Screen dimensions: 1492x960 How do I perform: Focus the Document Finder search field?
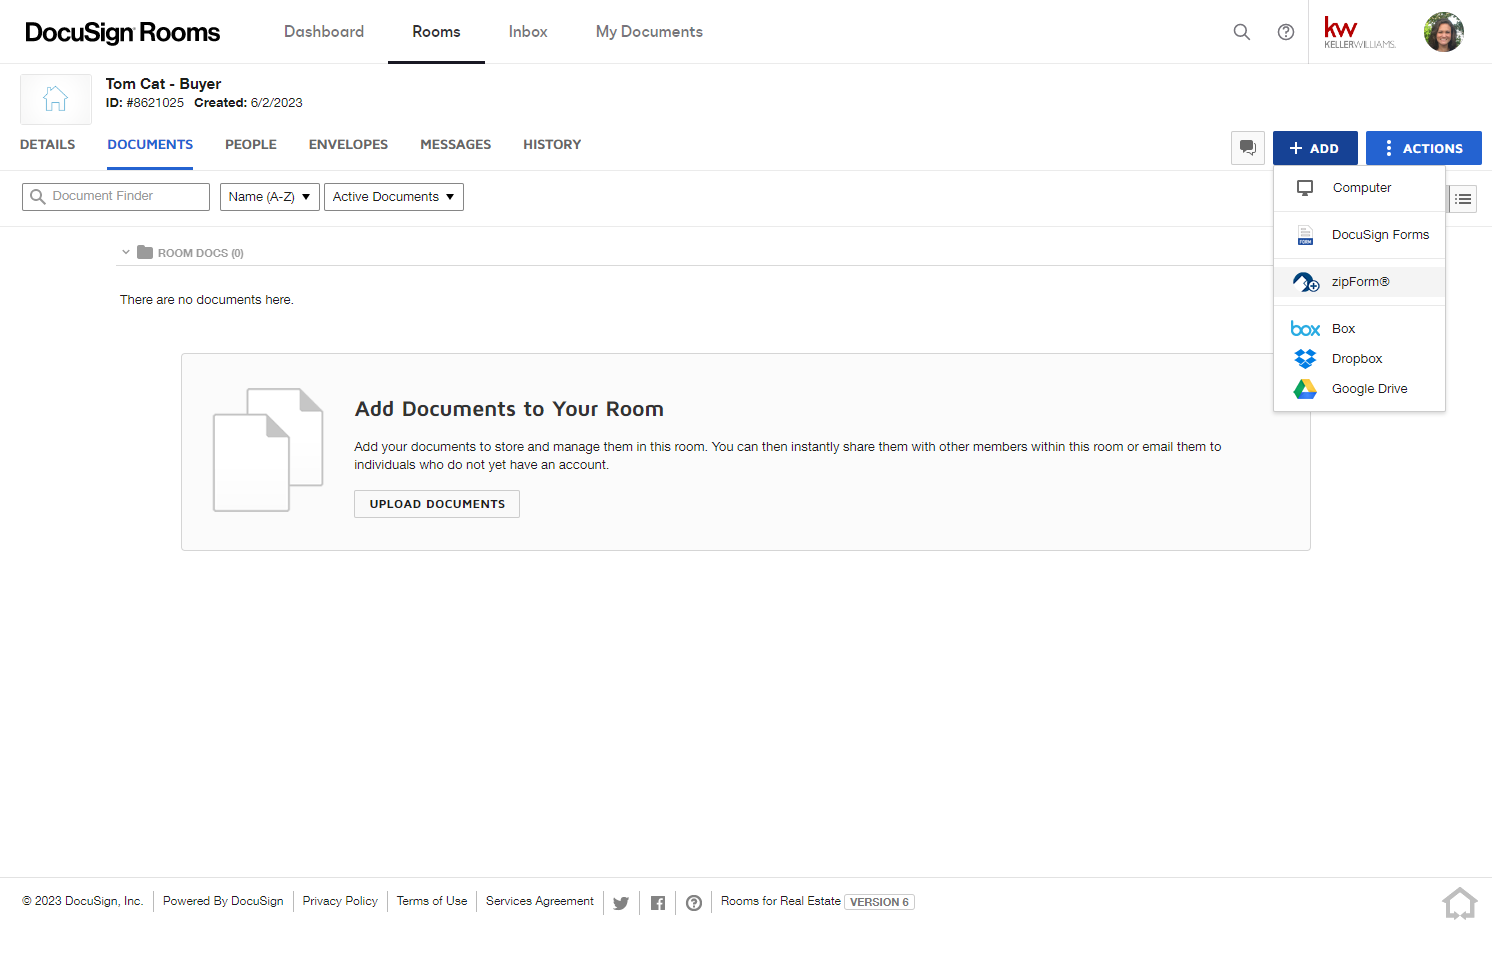pyautogui.click(x=116, y=197)
